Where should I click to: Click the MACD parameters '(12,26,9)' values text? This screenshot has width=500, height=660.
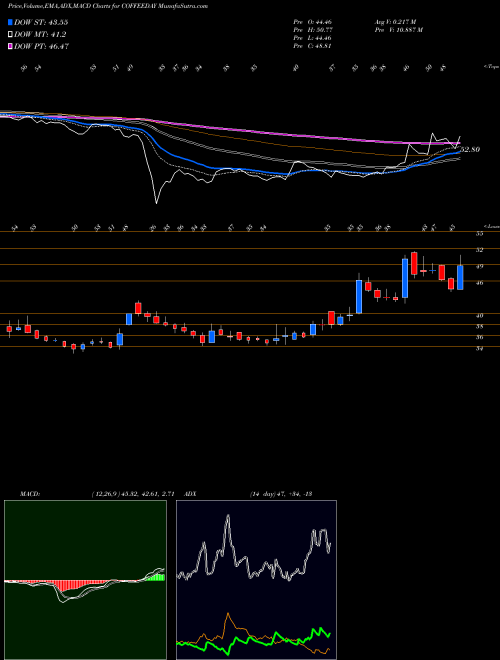click(x=133, y=494)
